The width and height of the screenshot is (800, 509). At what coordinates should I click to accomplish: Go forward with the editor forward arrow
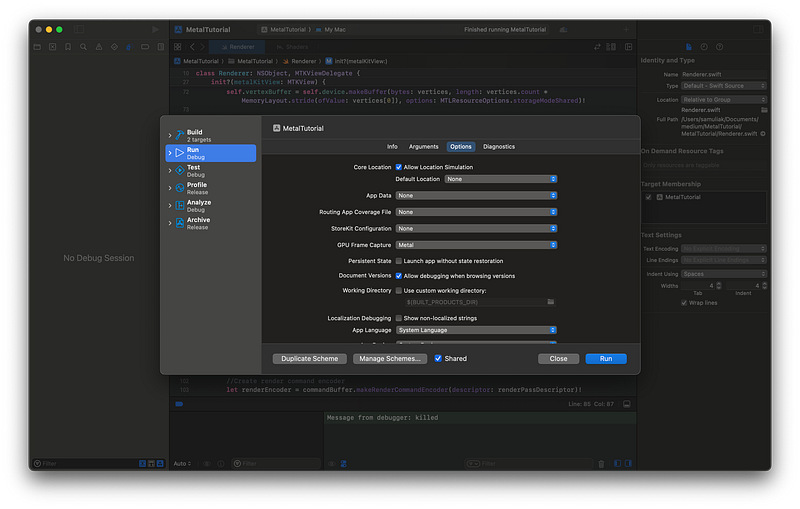click(x=203, y=47)
